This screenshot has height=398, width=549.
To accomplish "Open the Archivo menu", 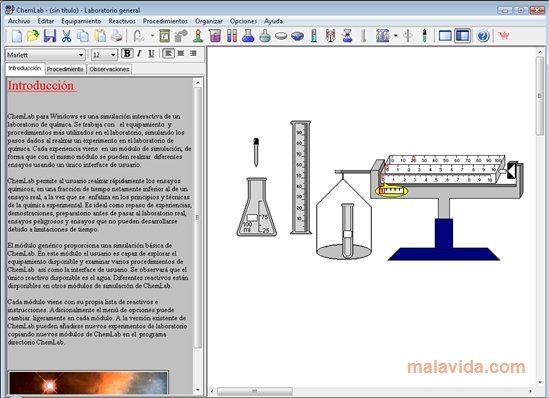I will coord(19,21).
